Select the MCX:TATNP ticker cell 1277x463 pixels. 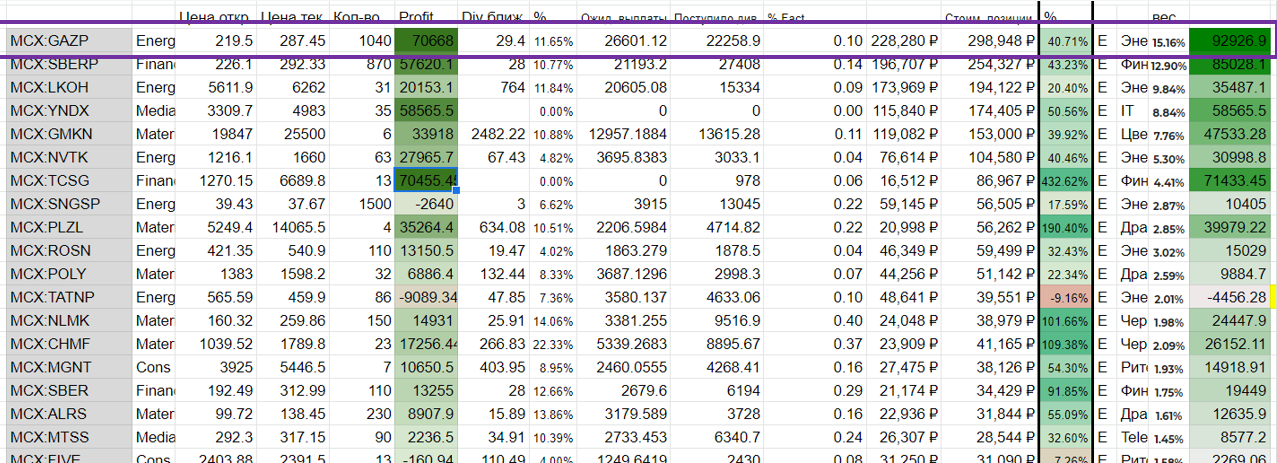(x=69, y=296)
